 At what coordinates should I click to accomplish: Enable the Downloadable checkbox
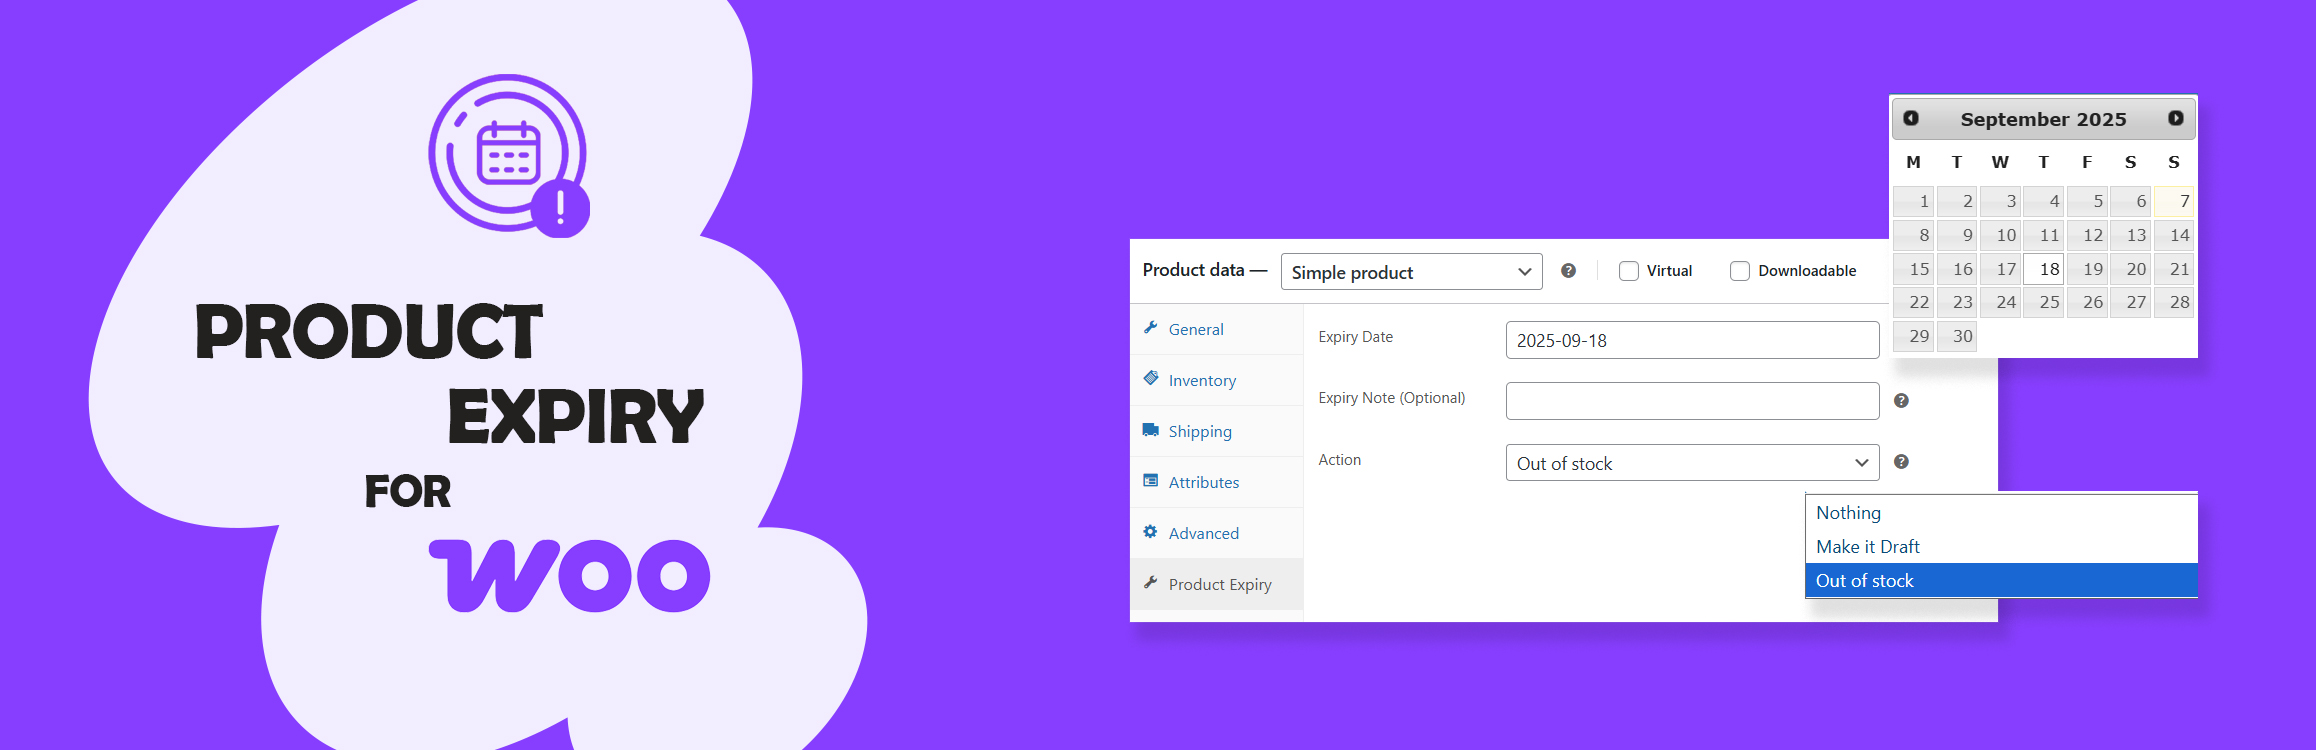tap(1740, 271)
